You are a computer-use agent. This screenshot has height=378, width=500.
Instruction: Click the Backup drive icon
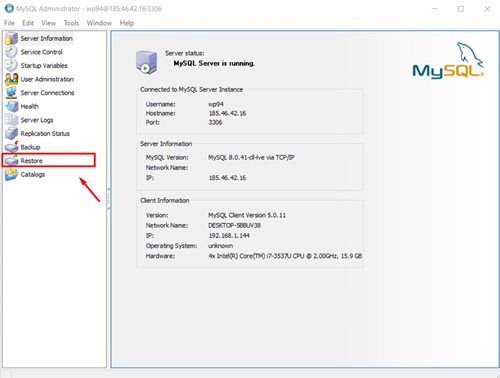11,147
